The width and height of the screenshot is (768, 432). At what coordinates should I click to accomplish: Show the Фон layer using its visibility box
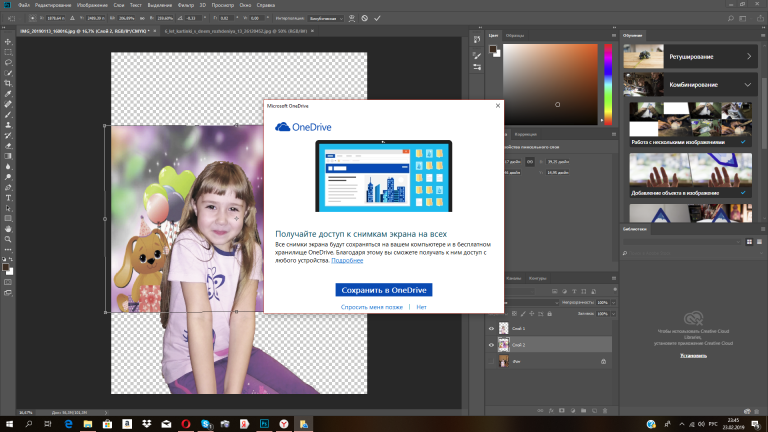[491, 361]
